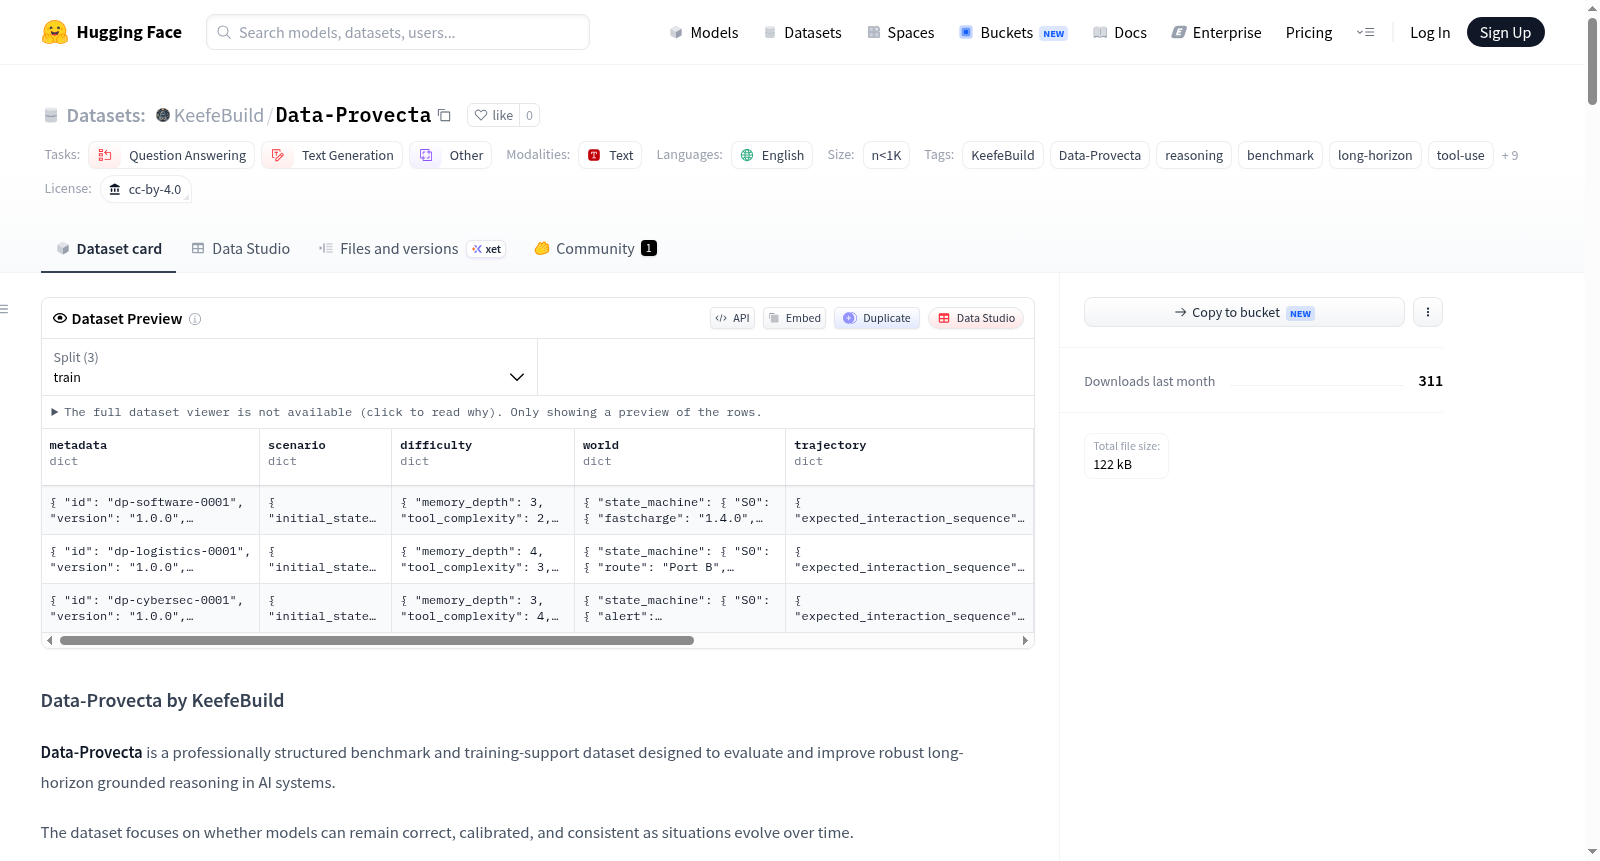Screen dimensions: 1600x861
Task: Click the Text Generation task icon
Action: tap(278, 155)
